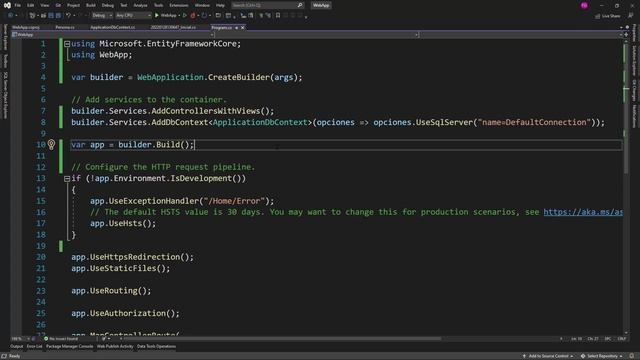
Task: Click the Save All toolbar icon
Action: click(x=58, y=16)
